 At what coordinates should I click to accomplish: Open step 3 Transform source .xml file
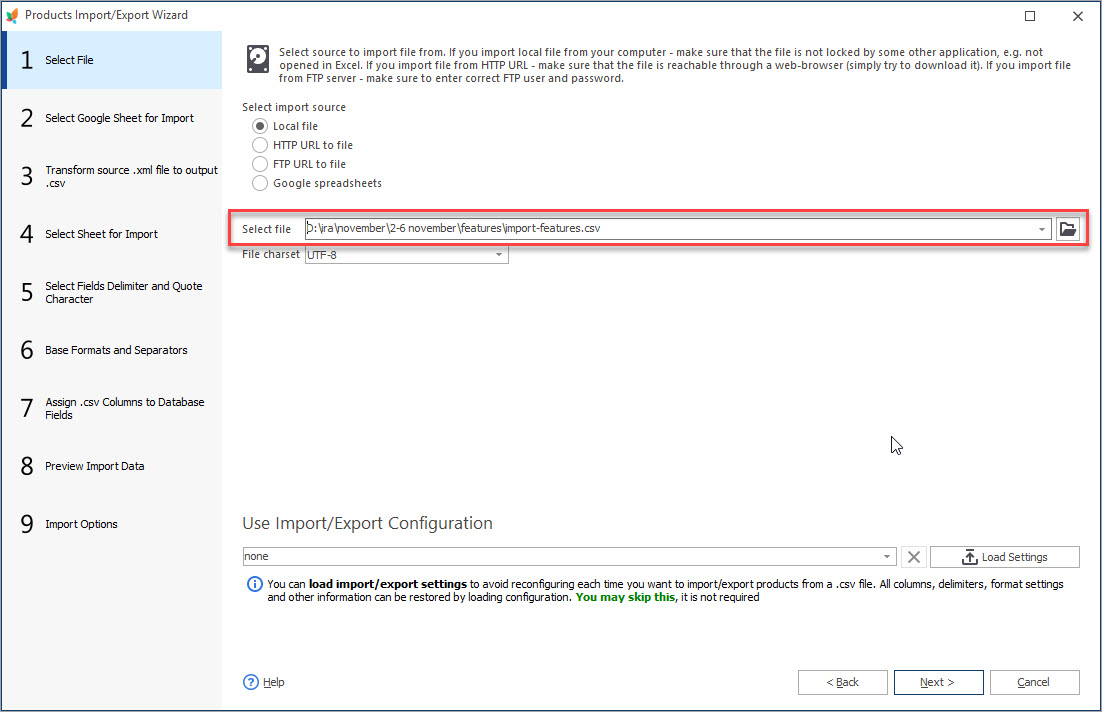pyautogui.click(x=112, y=176)
